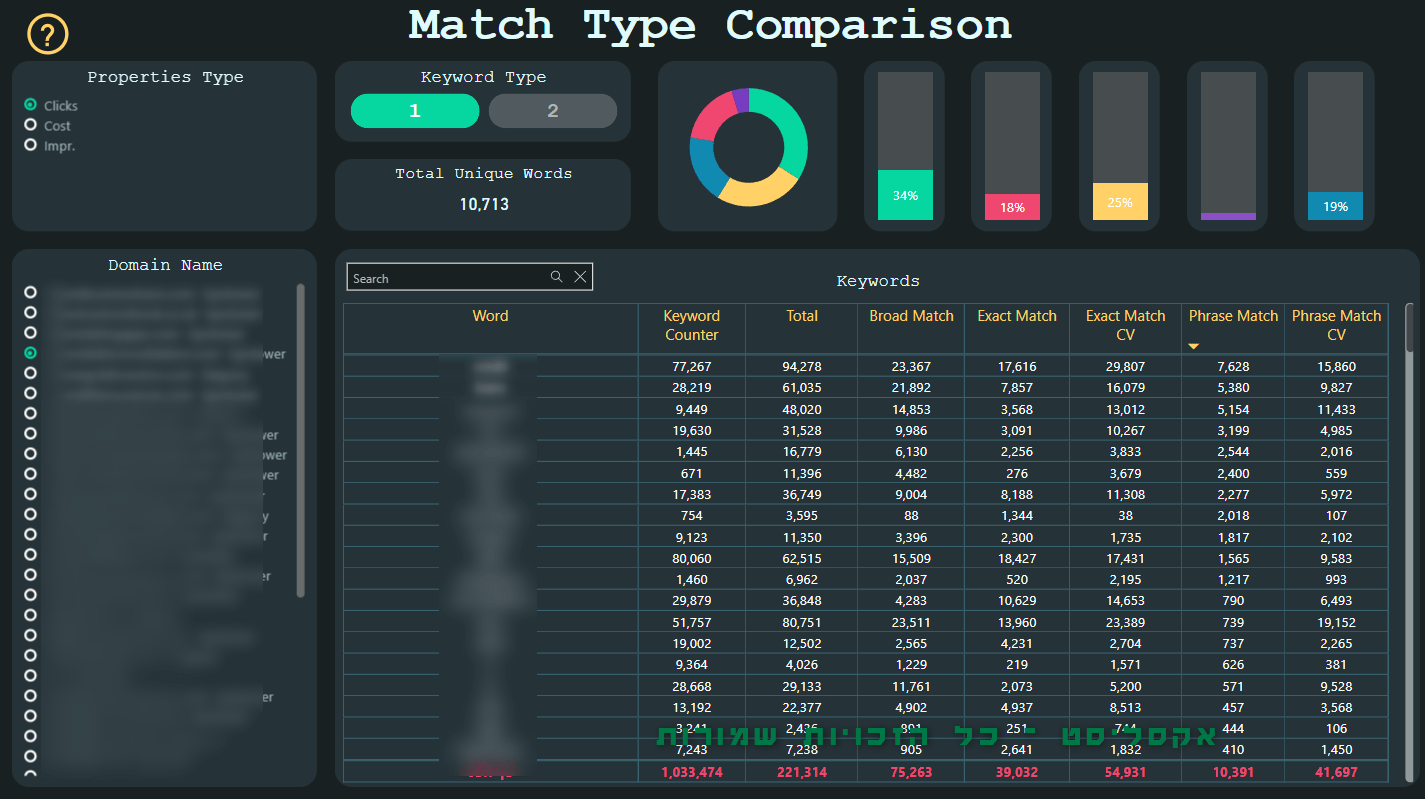Image resolution: width=1425 pixels, height=799 pixels.
Task: Click cell 48,020 in Total column
Action: click(x=802, y=409)
